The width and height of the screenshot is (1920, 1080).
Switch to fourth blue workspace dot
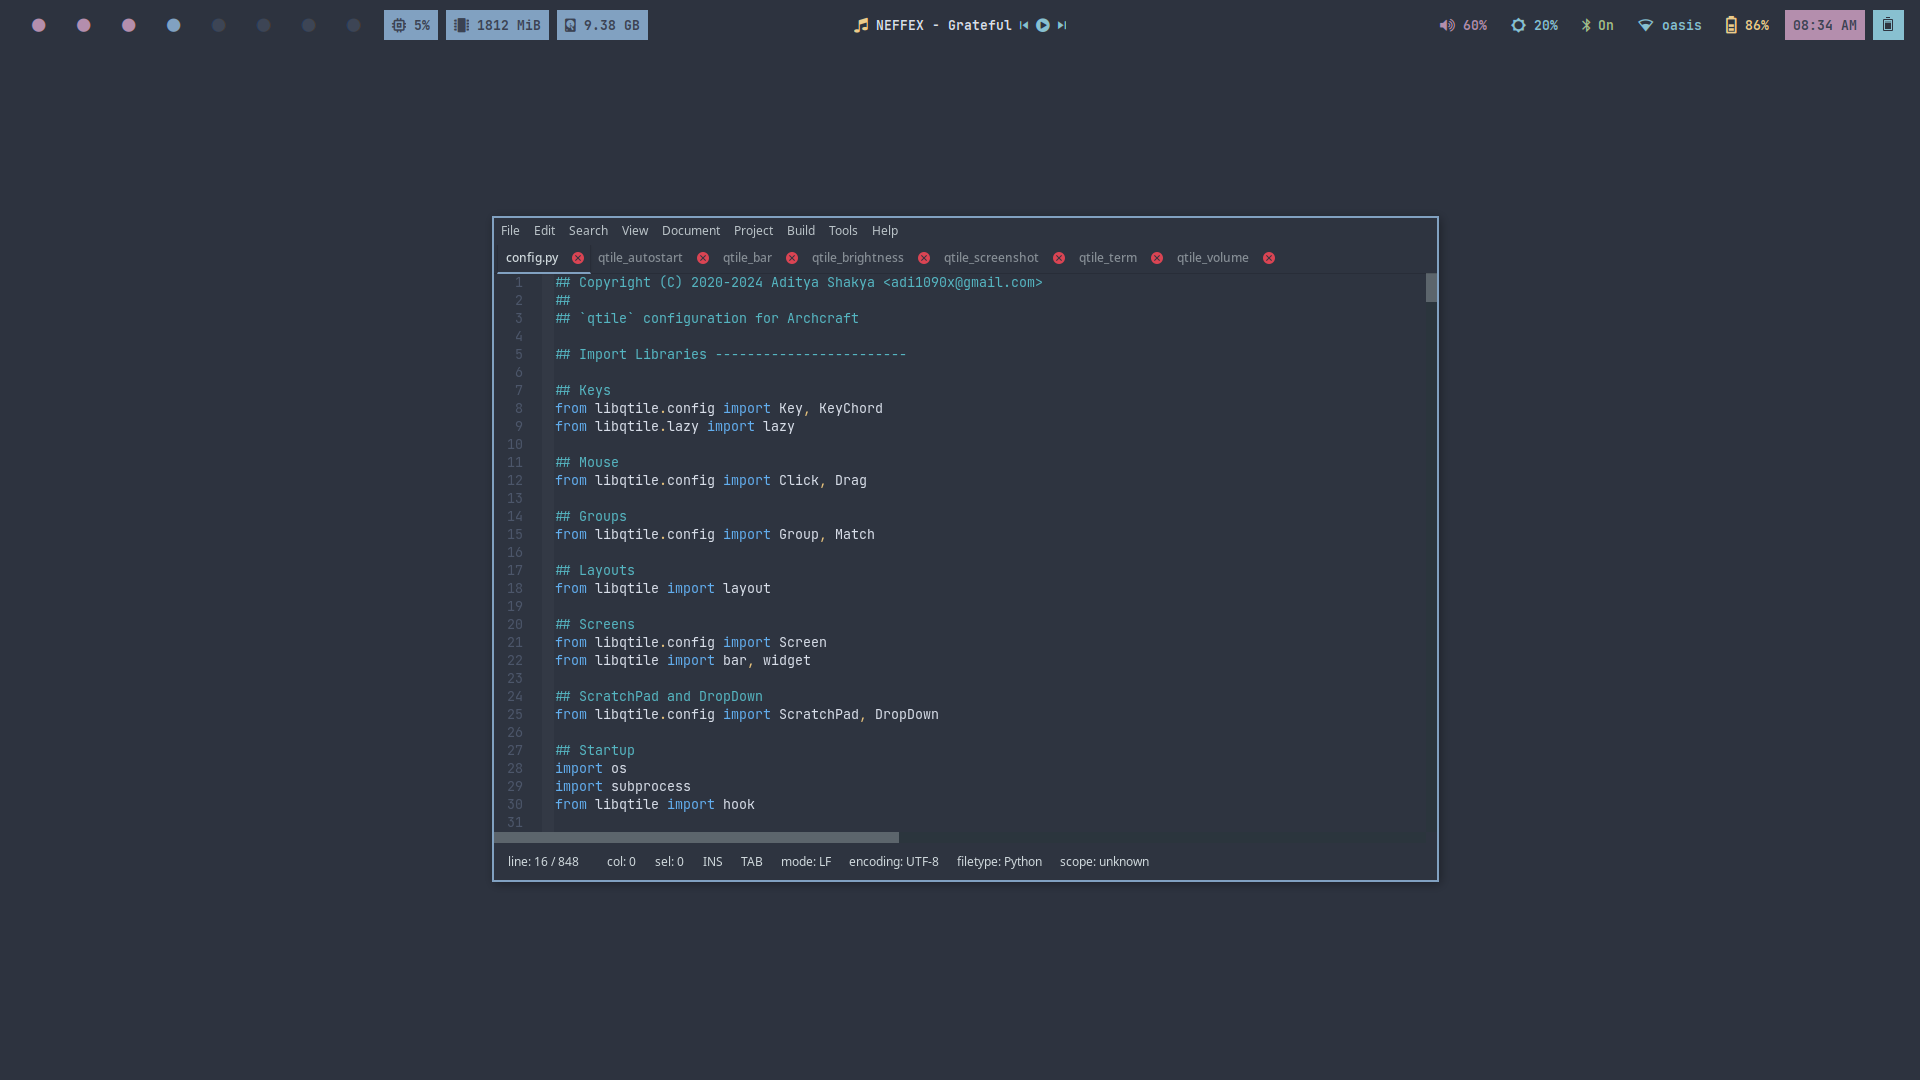pos(174,26)
